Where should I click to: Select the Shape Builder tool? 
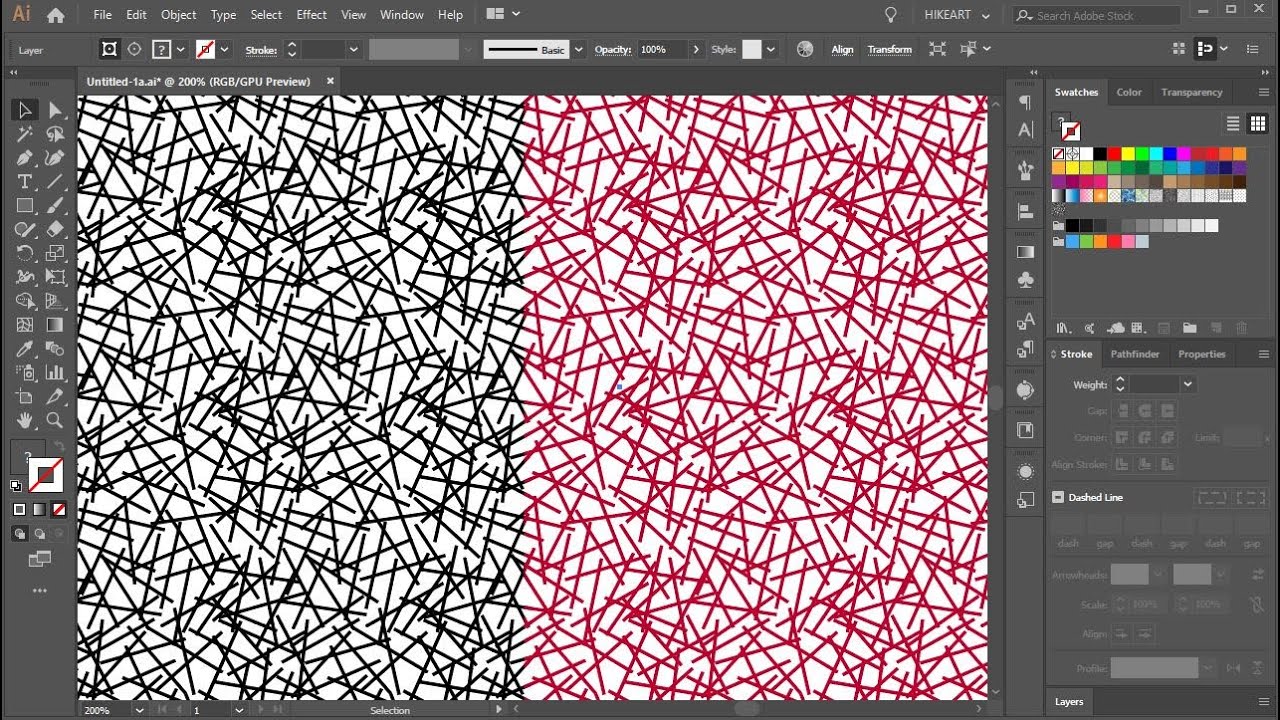coord(25,301)
